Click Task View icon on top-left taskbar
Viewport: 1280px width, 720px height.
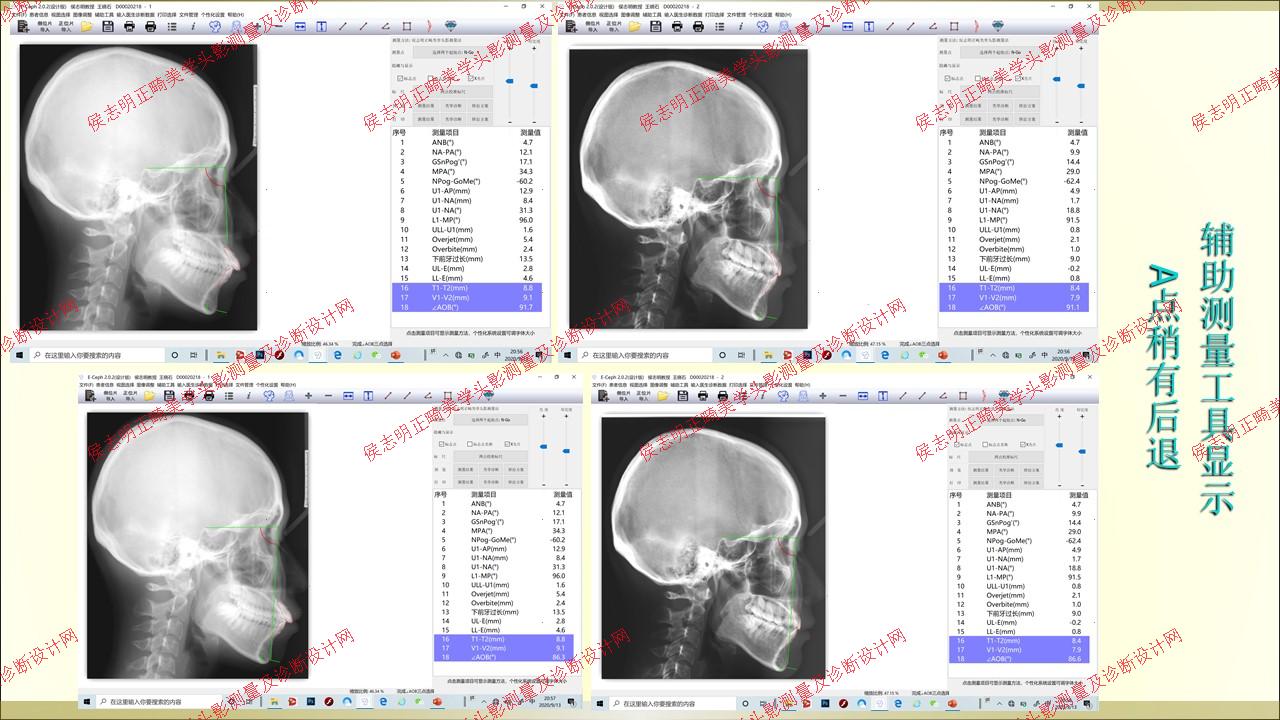coord(192,355)
